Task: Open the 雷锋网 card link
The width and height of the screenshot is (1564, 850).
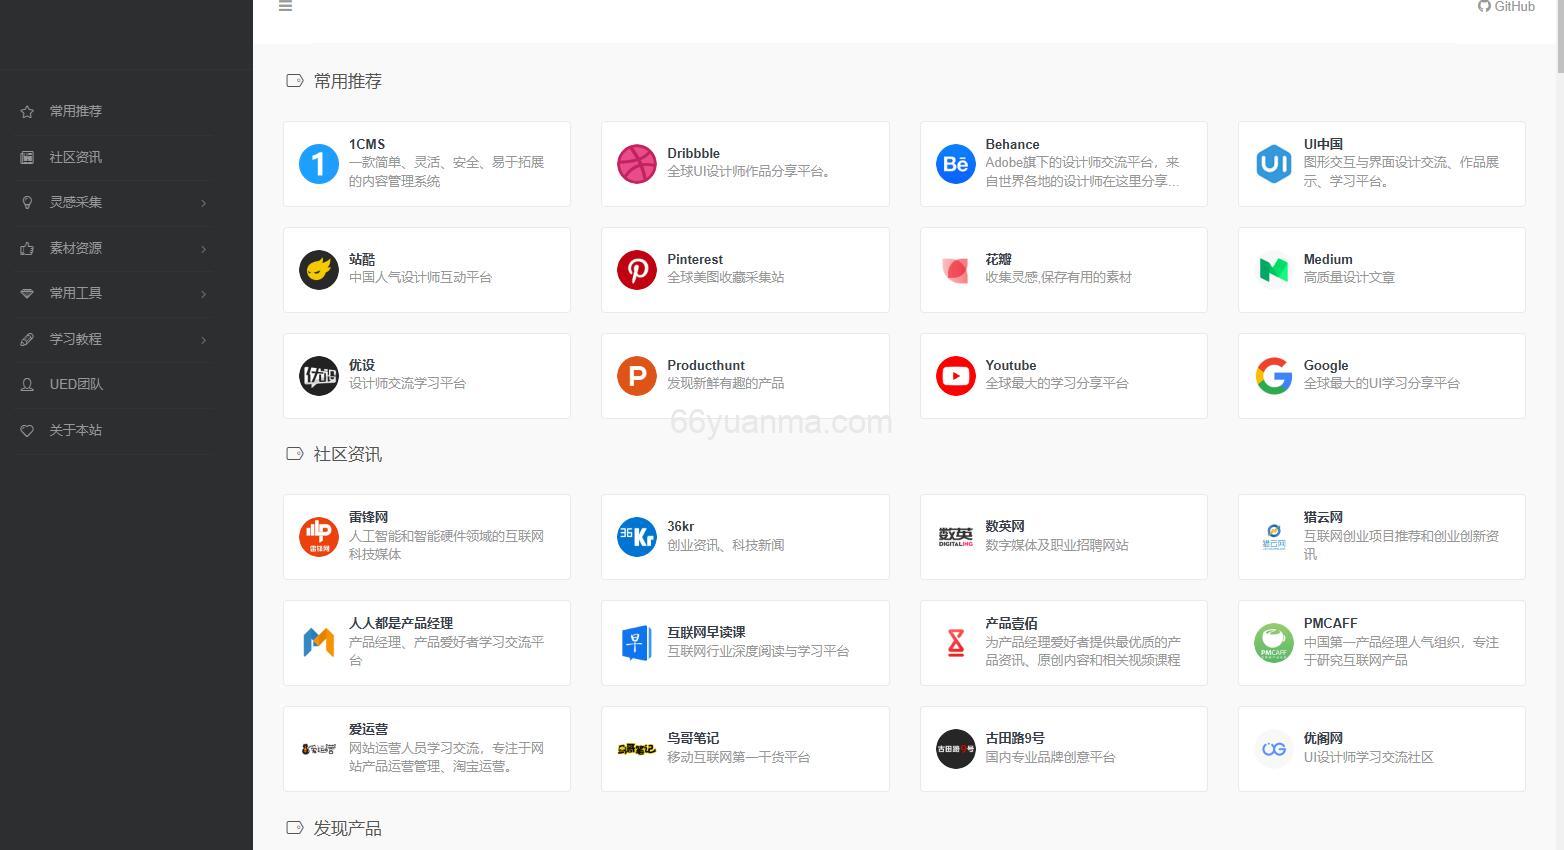Action: tap(427, 537)
